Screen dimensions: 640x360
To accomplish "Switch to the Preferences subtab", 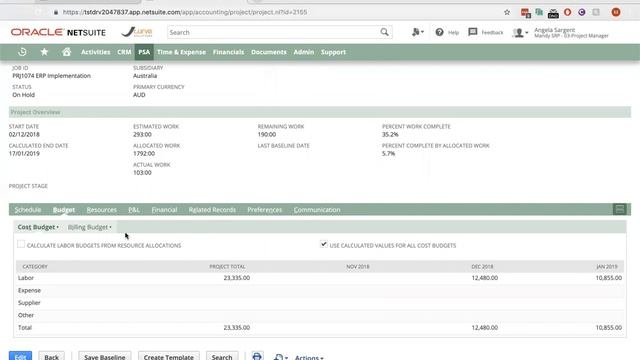I will tap(264, 209).
